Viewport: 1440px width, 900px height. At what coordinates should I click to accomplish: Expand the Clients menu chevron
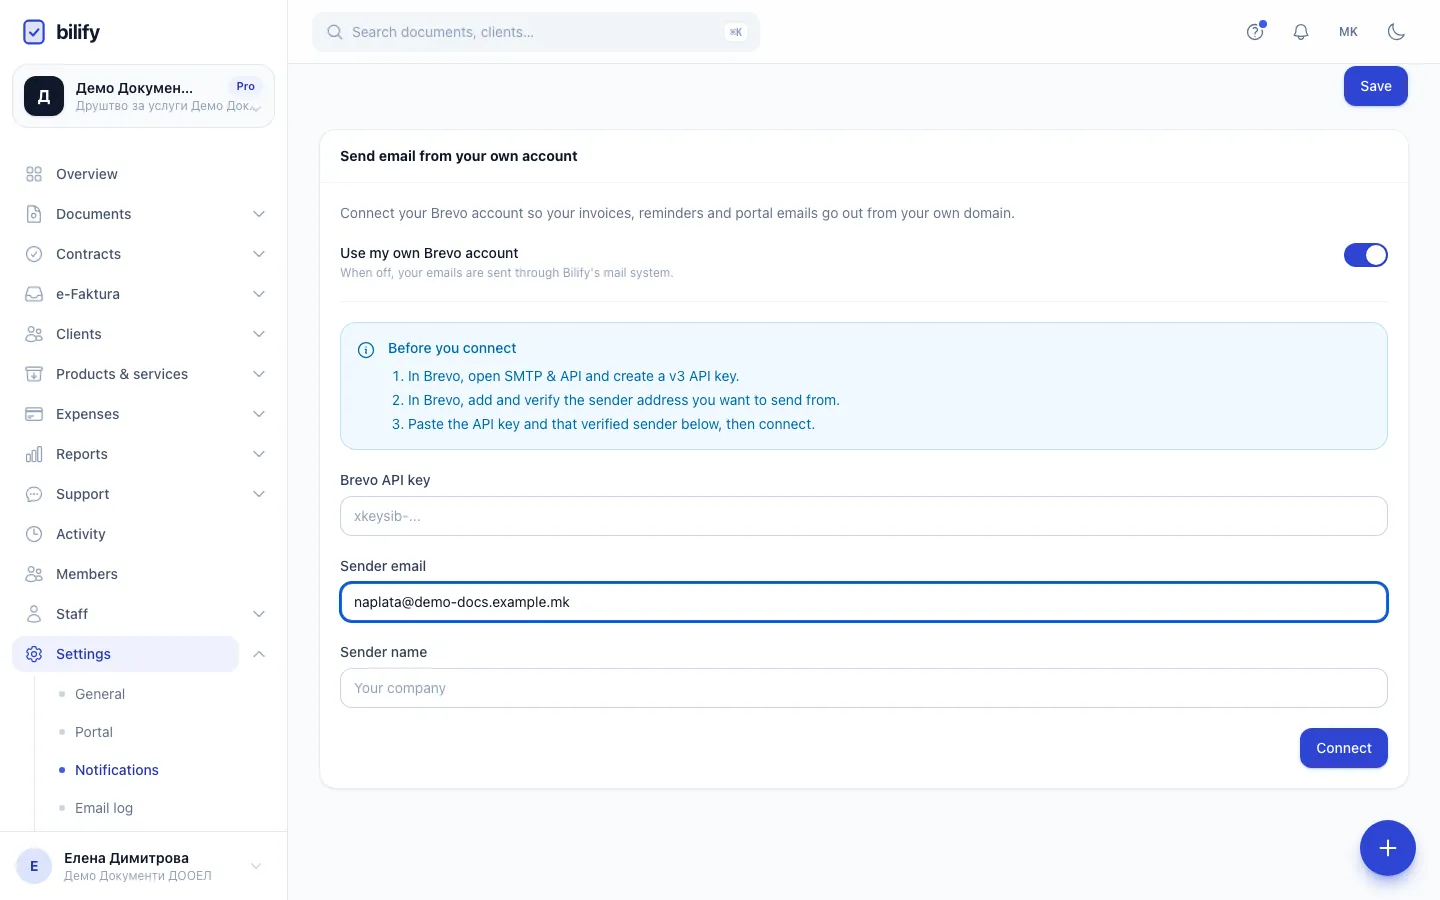click(259, 334)
